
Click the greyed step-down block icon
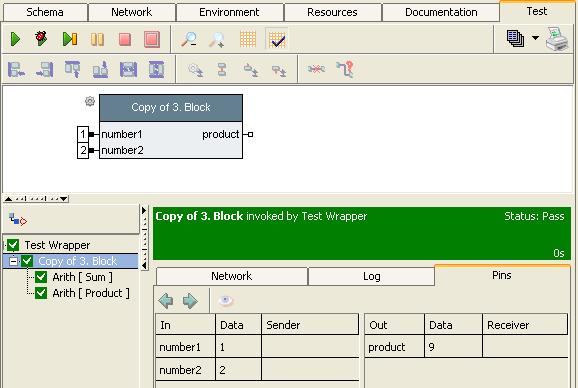[x=279, y=70]
